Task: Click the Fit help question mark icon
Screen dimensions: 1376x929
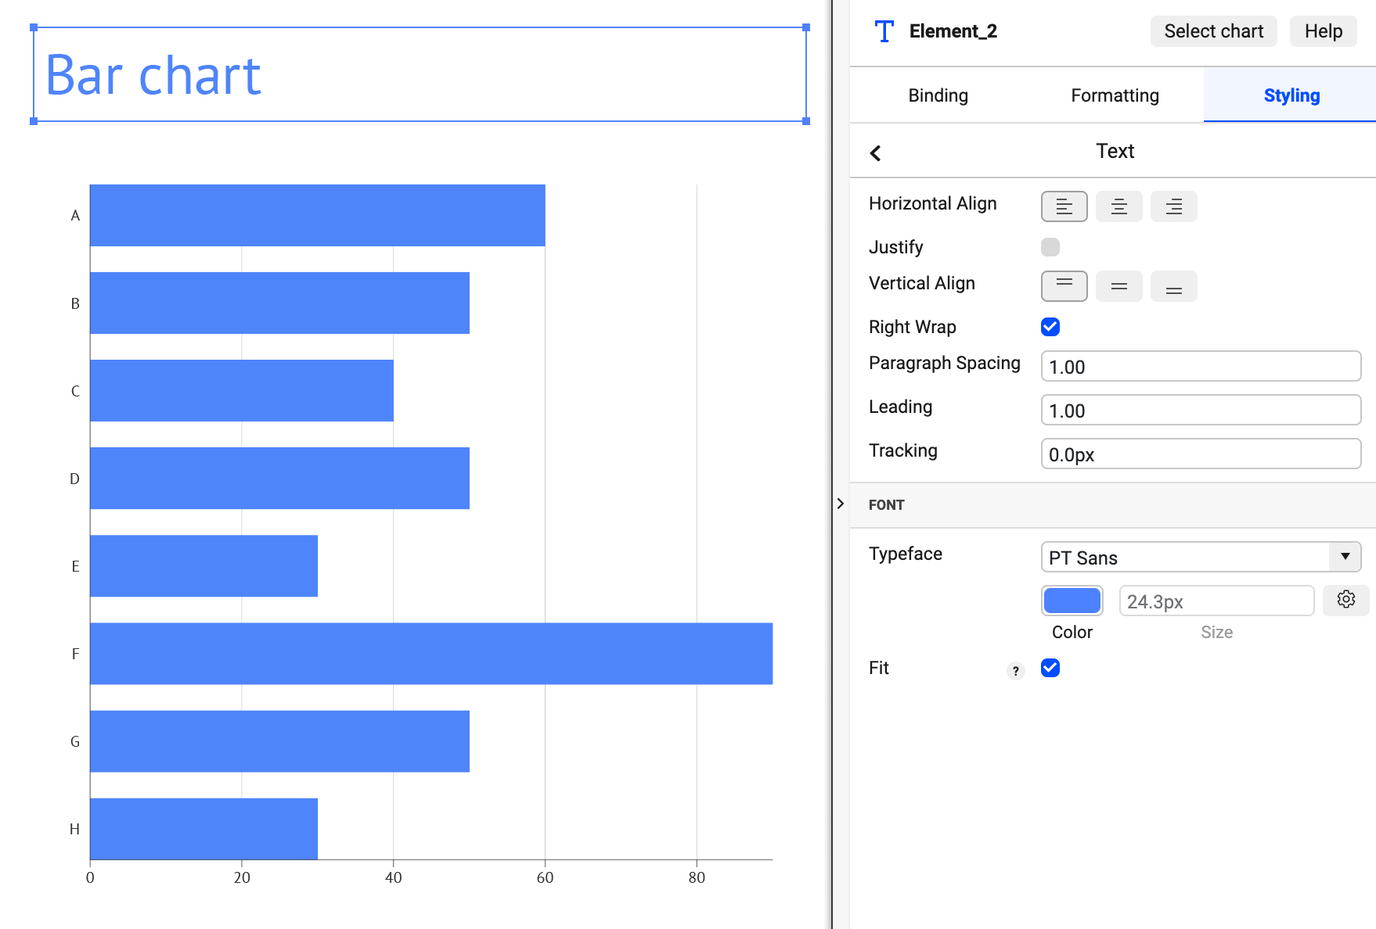Action: [x=1016, y=671]
